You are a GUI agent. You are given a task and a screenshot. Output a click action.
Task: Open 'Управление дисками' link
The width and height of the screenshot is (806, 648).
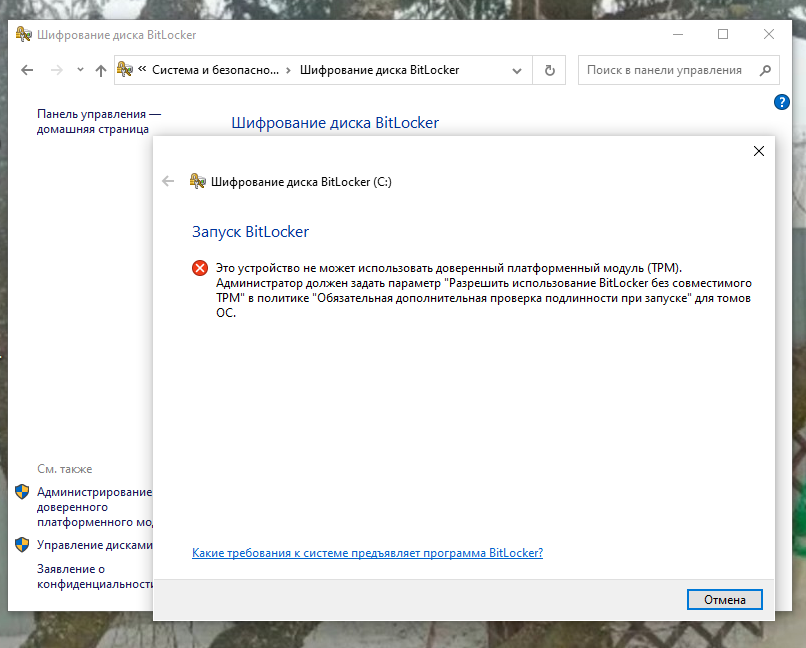click(95, 545)
